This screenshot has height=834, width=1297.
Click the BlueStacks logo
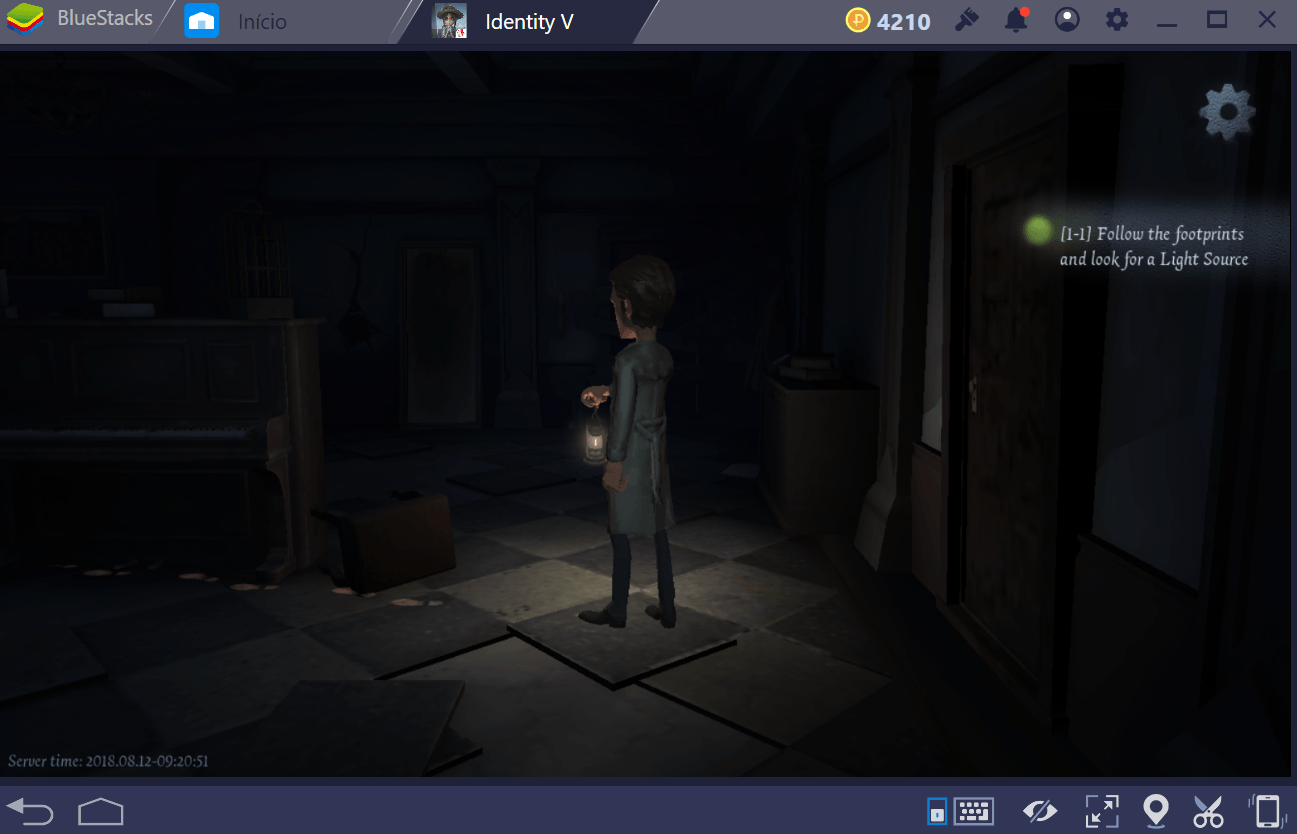(25, 19)
